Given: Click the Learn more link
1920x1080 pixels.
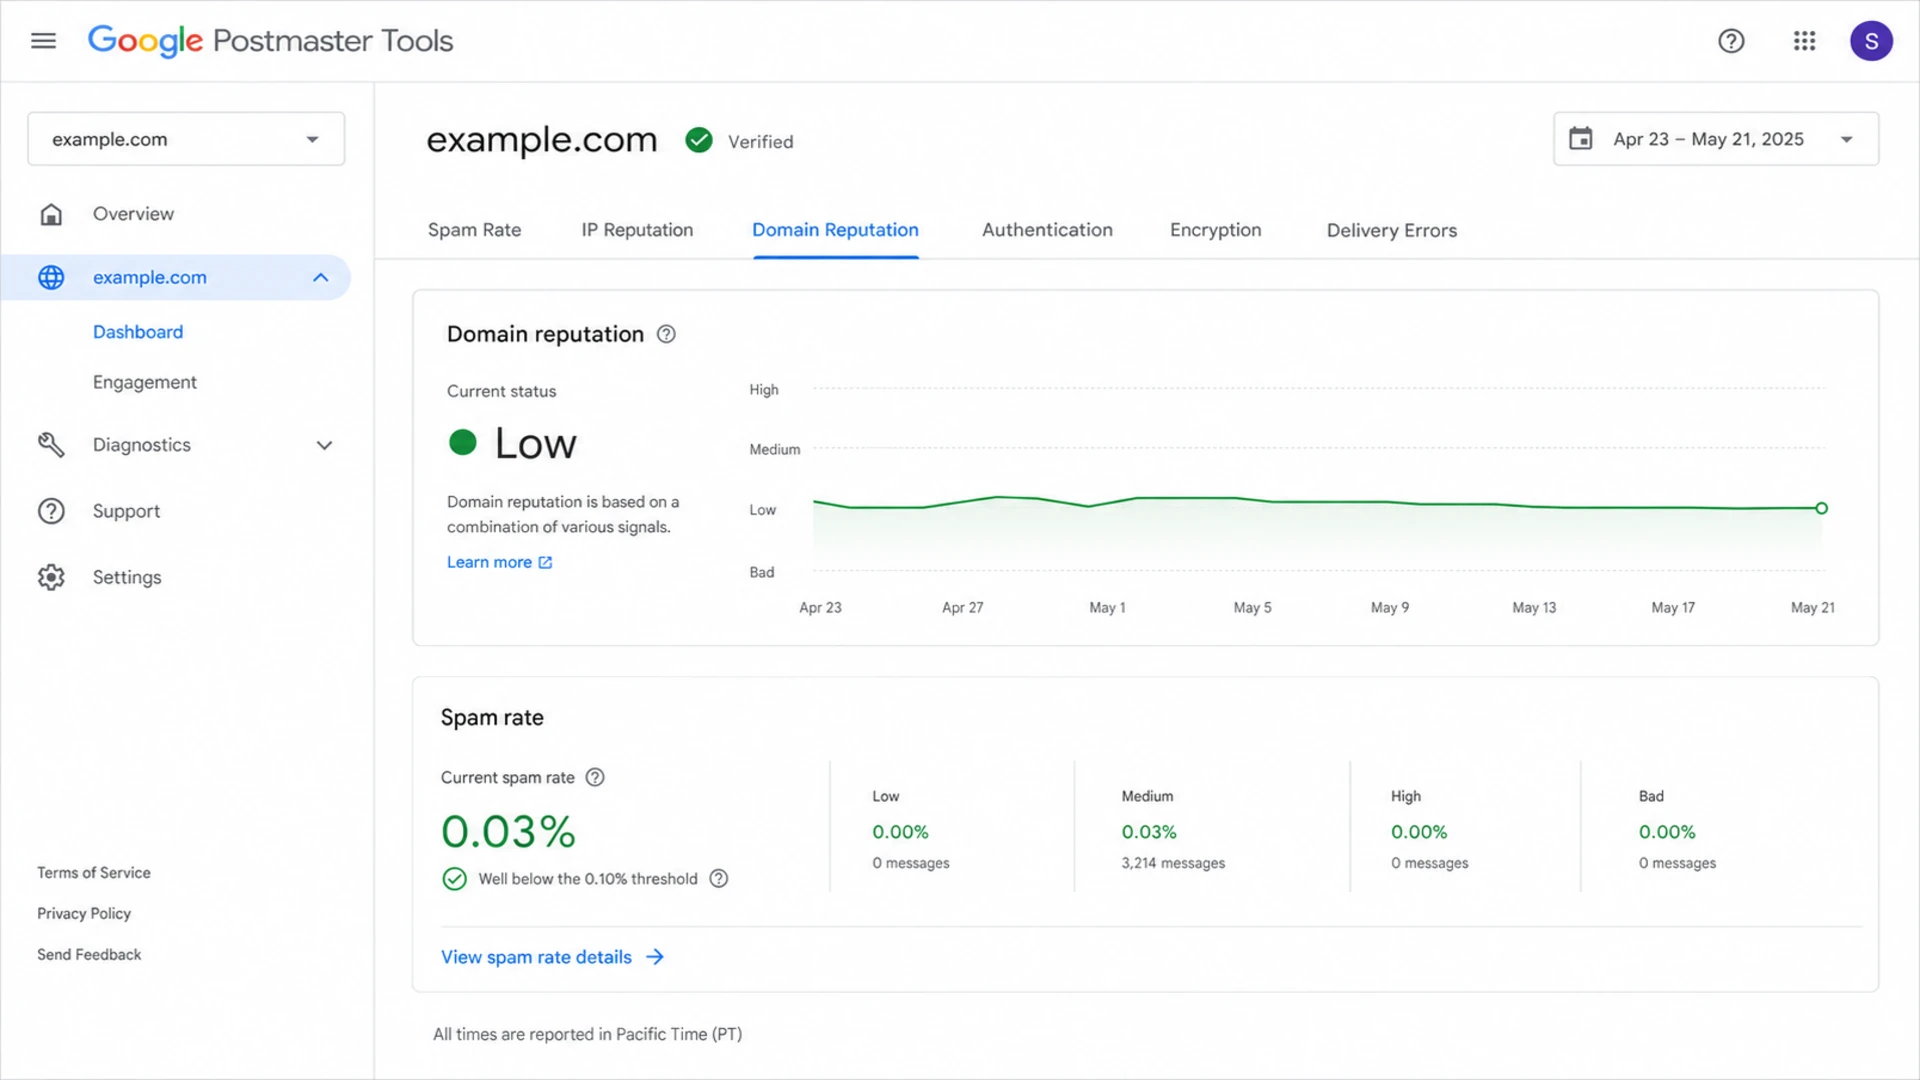Looking at the screenshot, I should point(489,562).
